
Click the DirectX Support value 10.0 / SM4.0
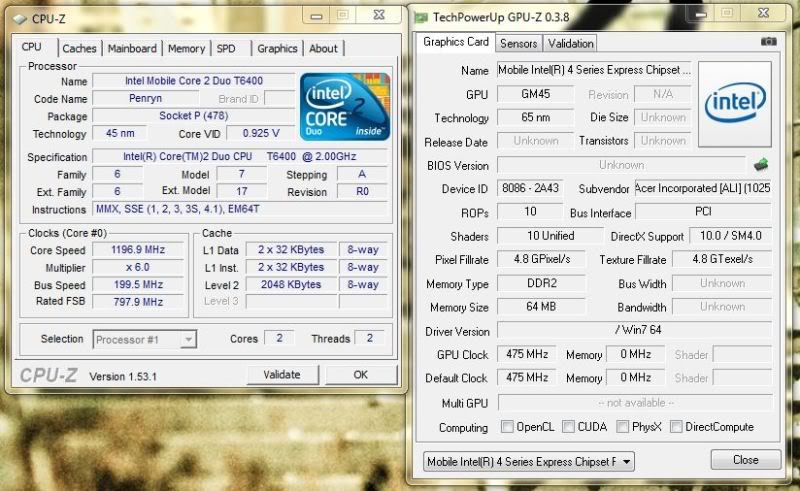[730, 236]
